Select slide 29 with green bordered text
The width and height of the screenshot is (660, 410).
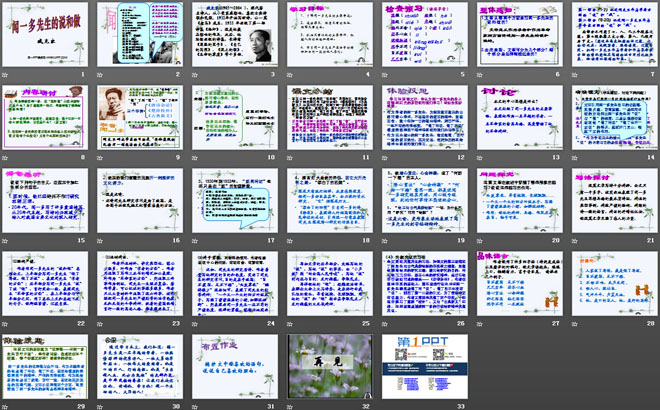(45, 366)
